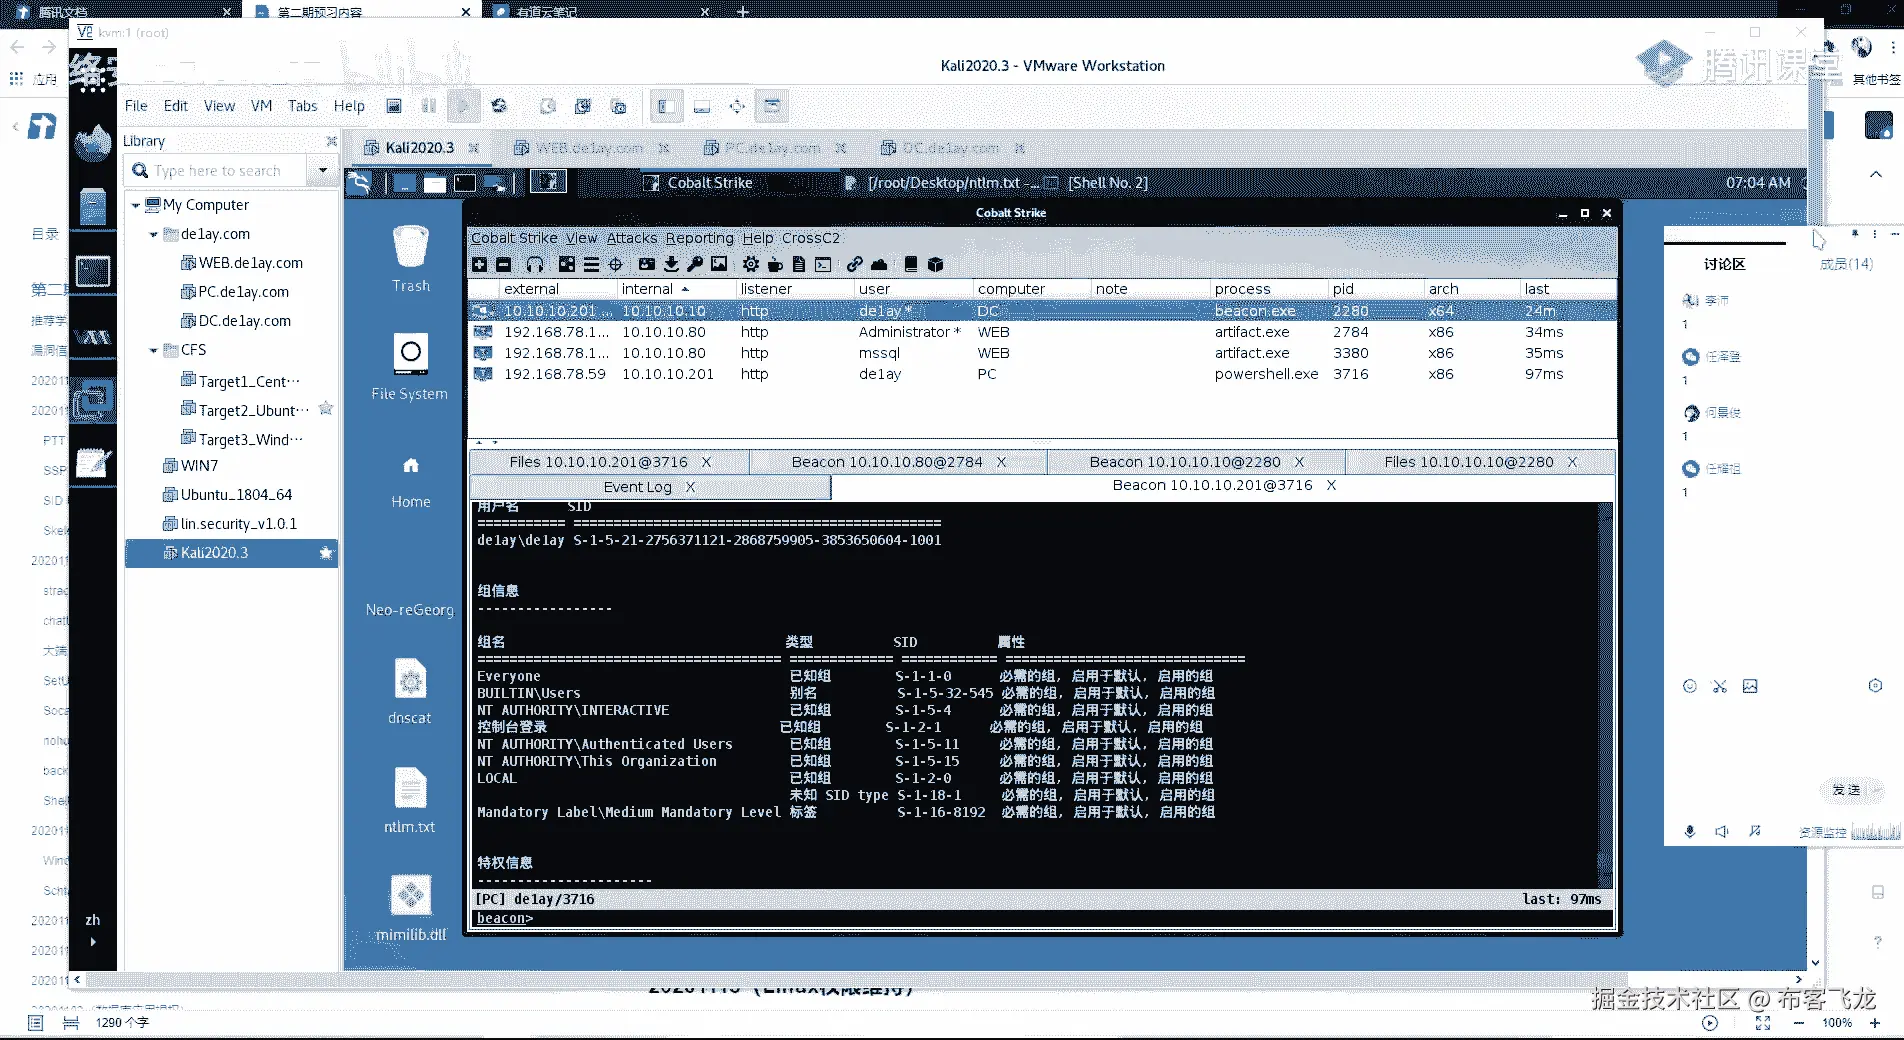Click the gear icon in Cobalt Strike toolbar

point(751,264)
